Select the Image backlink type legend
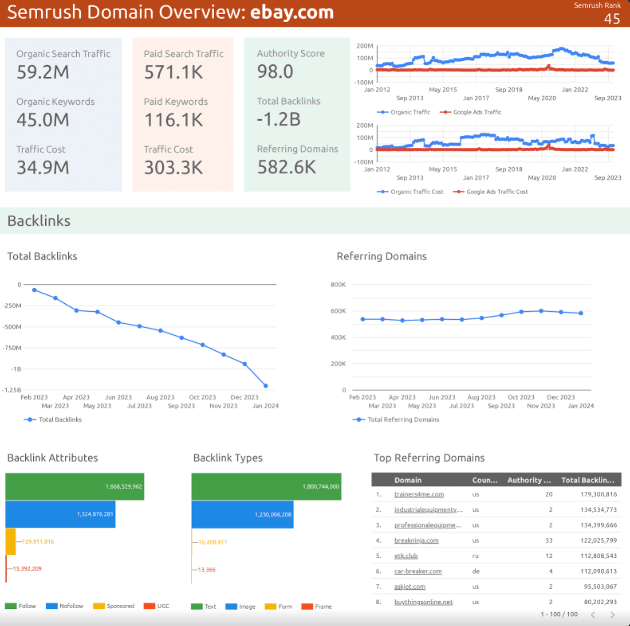Viewport: 630px width, 626px height. coord(240,606)
